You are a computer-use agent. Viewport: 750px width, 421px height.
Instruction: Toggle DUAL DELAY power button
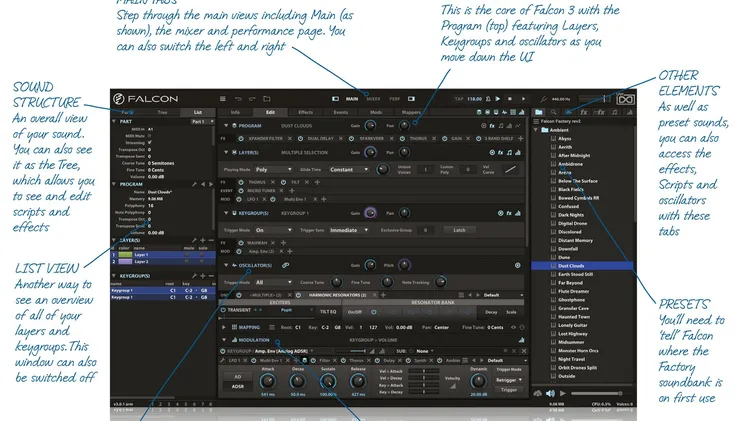pyautogui.click(x=300, y=139)
